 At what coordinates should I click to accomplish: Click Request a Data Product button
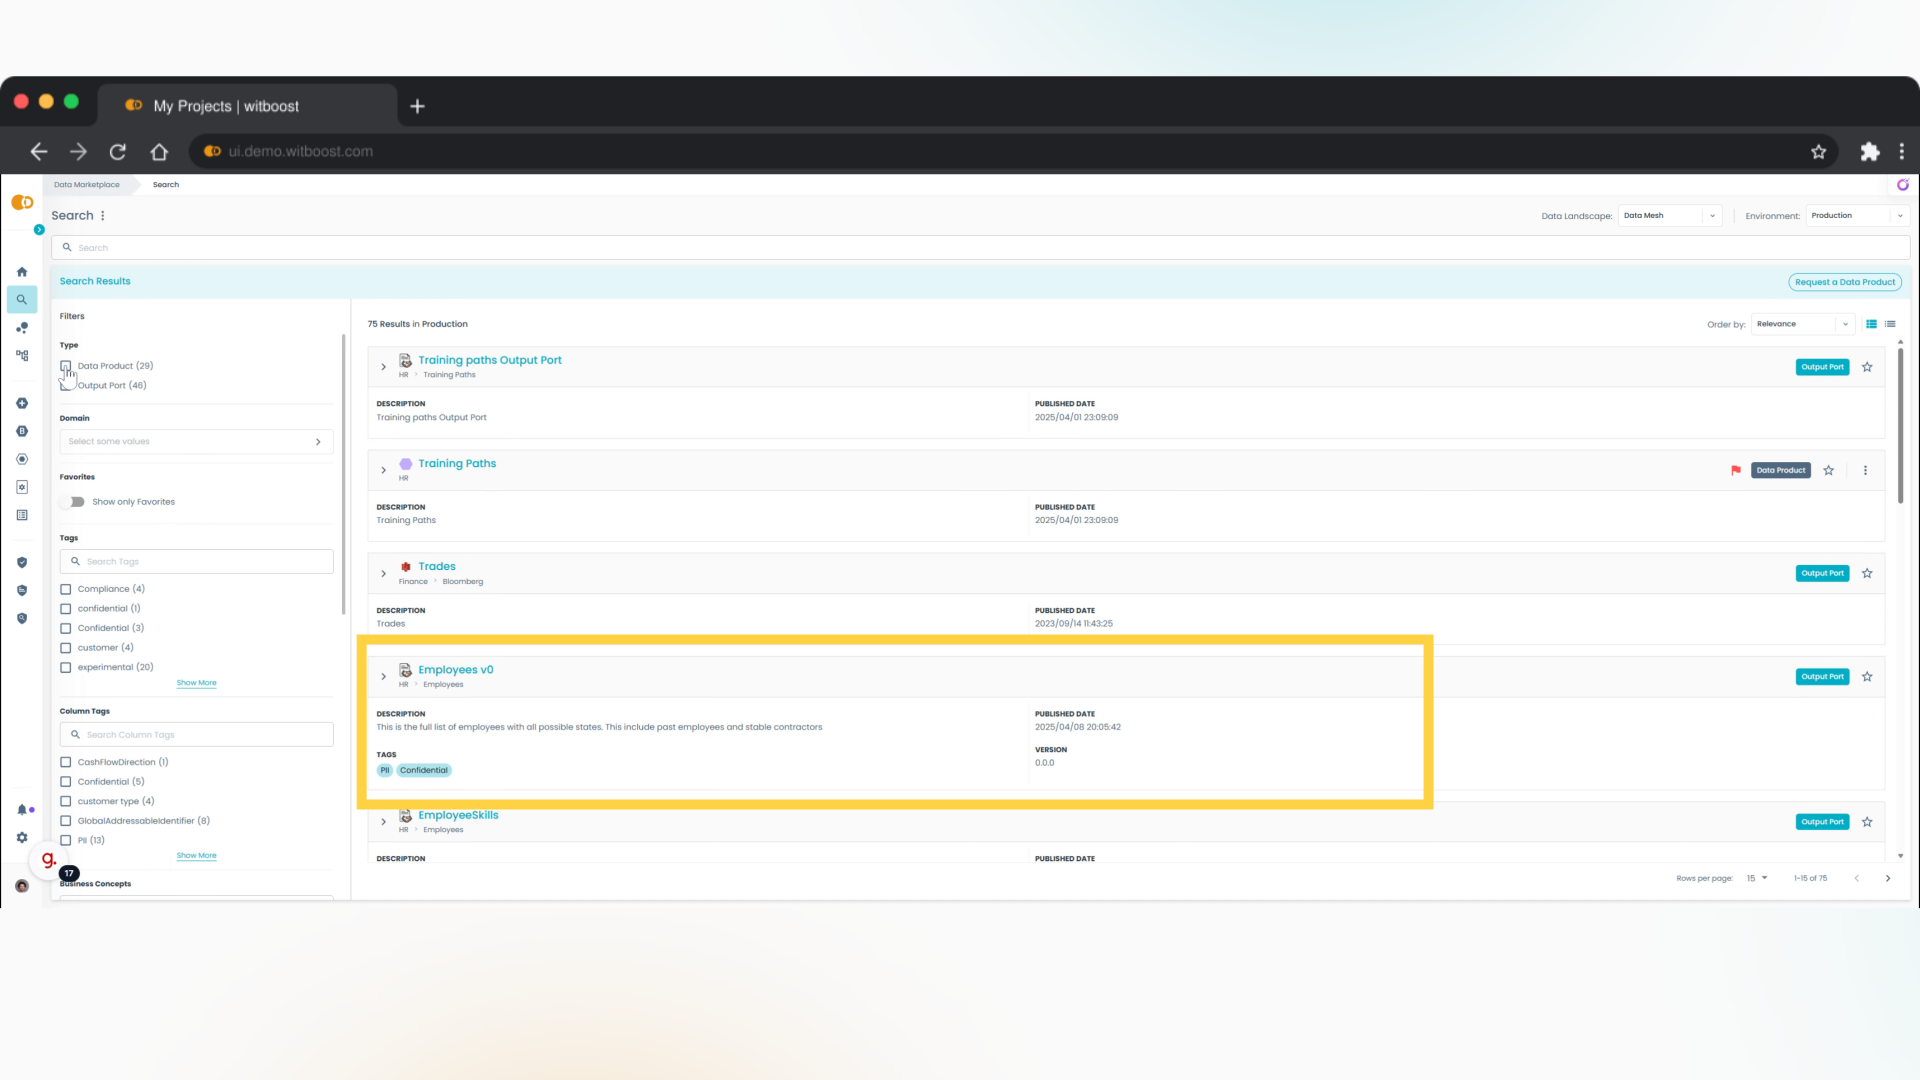click(1845, 283)
